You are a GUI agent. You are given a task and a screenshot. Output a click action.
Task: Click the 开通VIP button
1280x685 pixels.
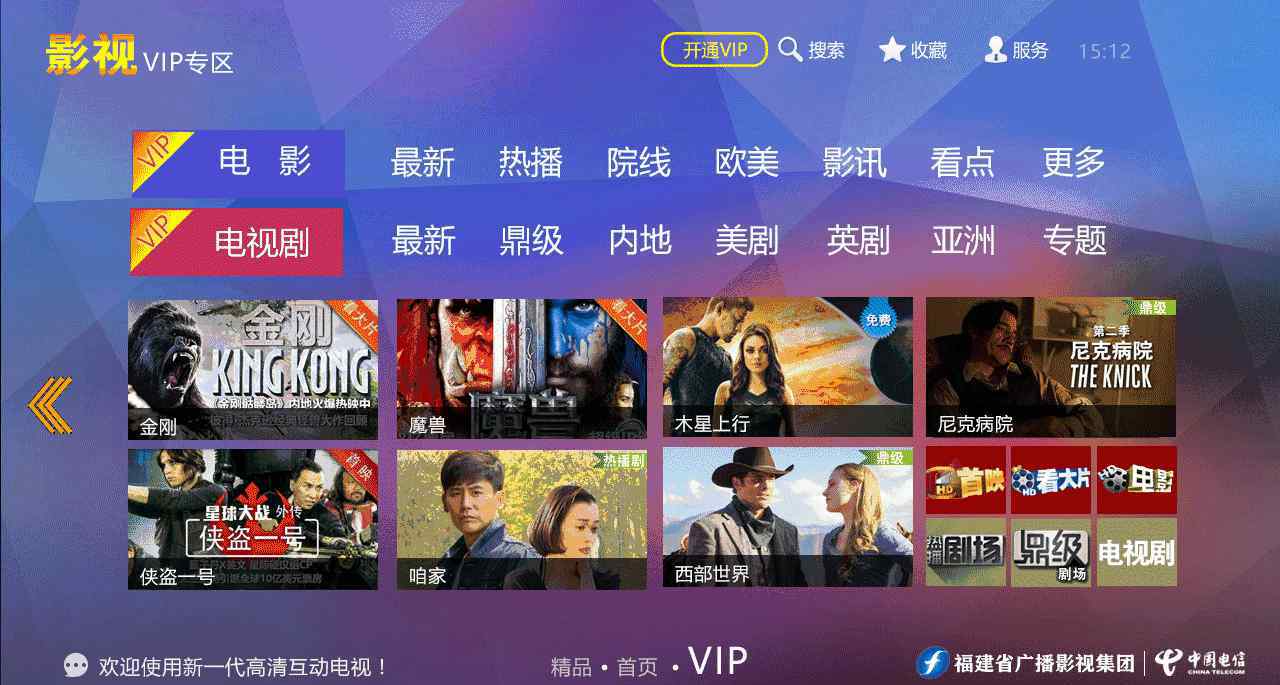(x=714, y=50)
